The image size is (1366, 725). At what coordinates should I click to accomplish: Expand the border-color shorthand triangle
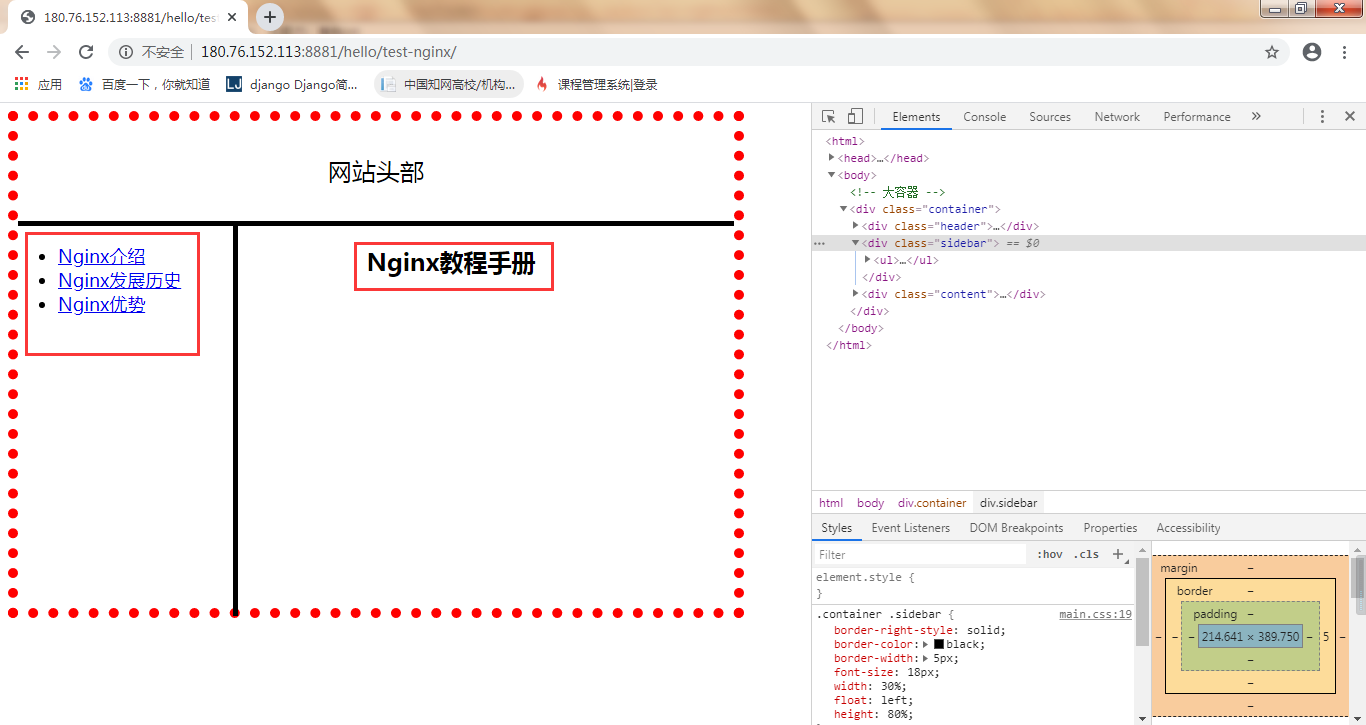tap(926, 645)
